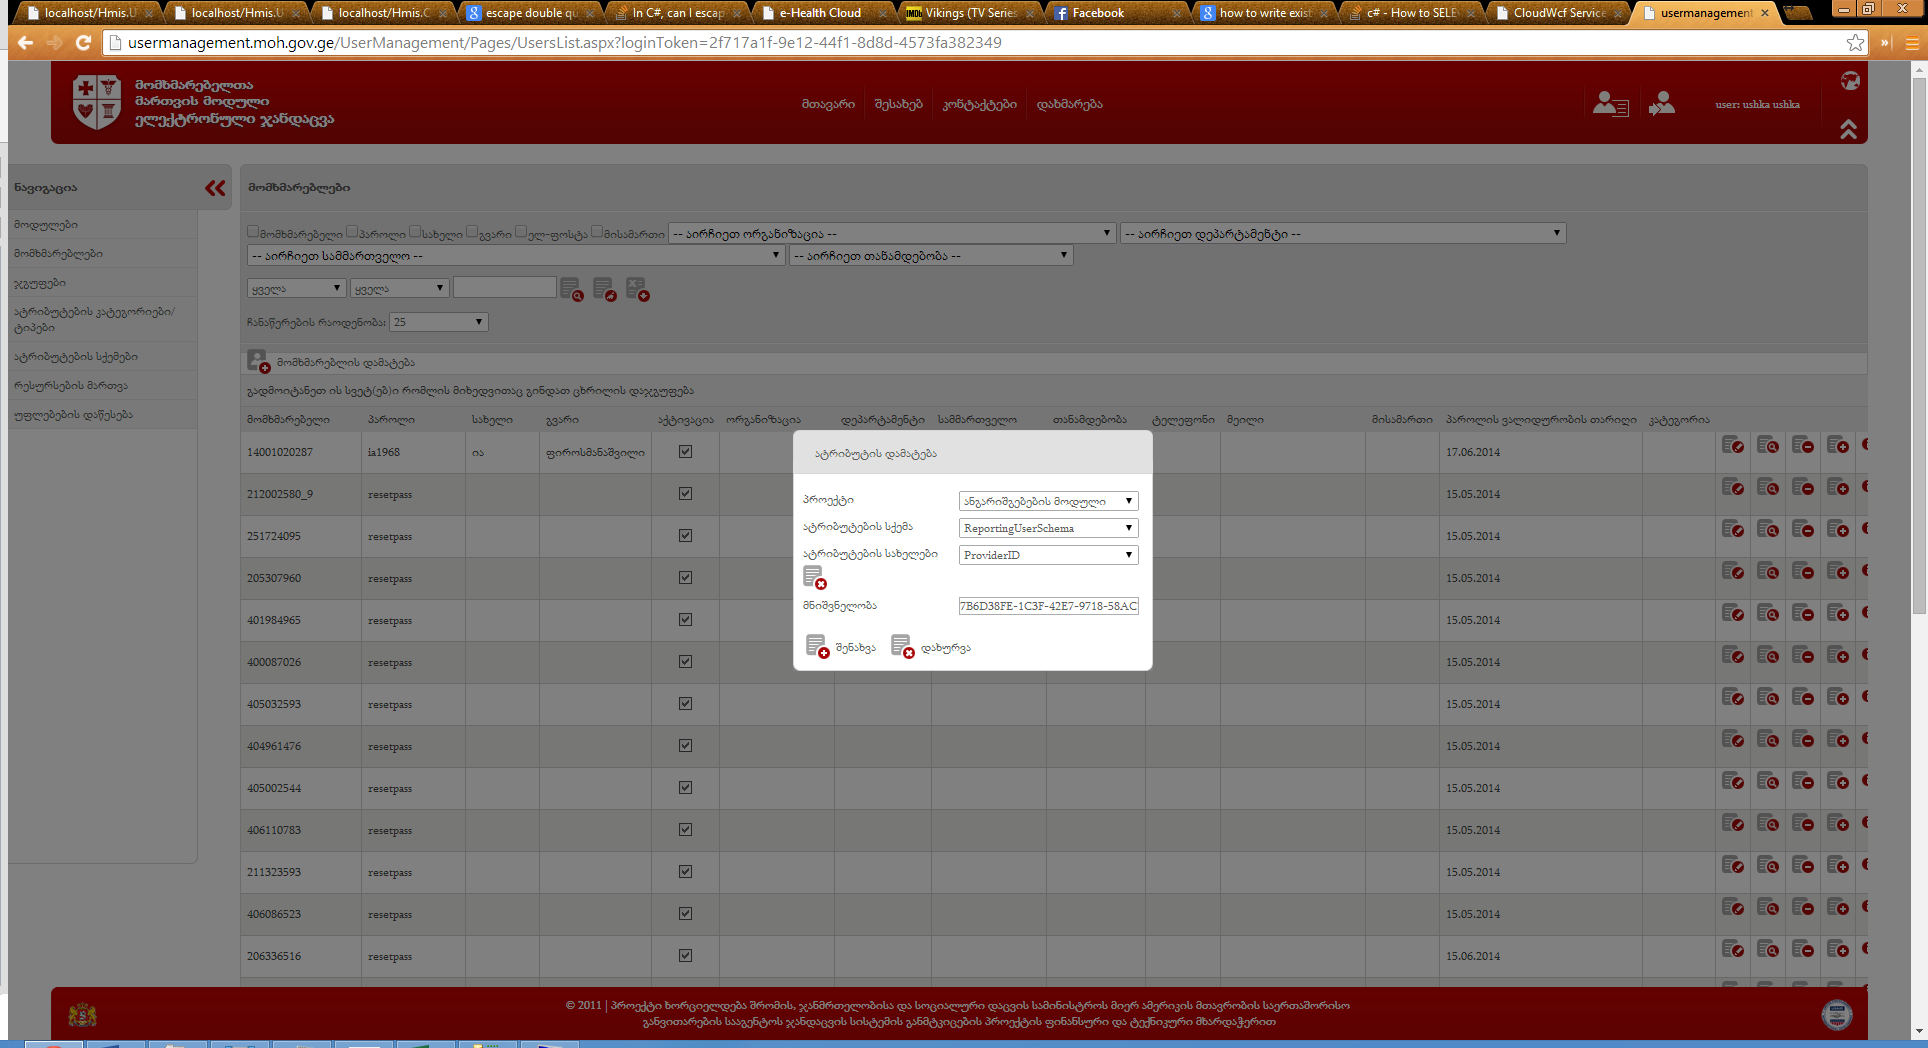This screenshot has height=1048, width=1928.
Task: Open the ReportingUserSchema dropdown
Action: (x=1047, y=528)
